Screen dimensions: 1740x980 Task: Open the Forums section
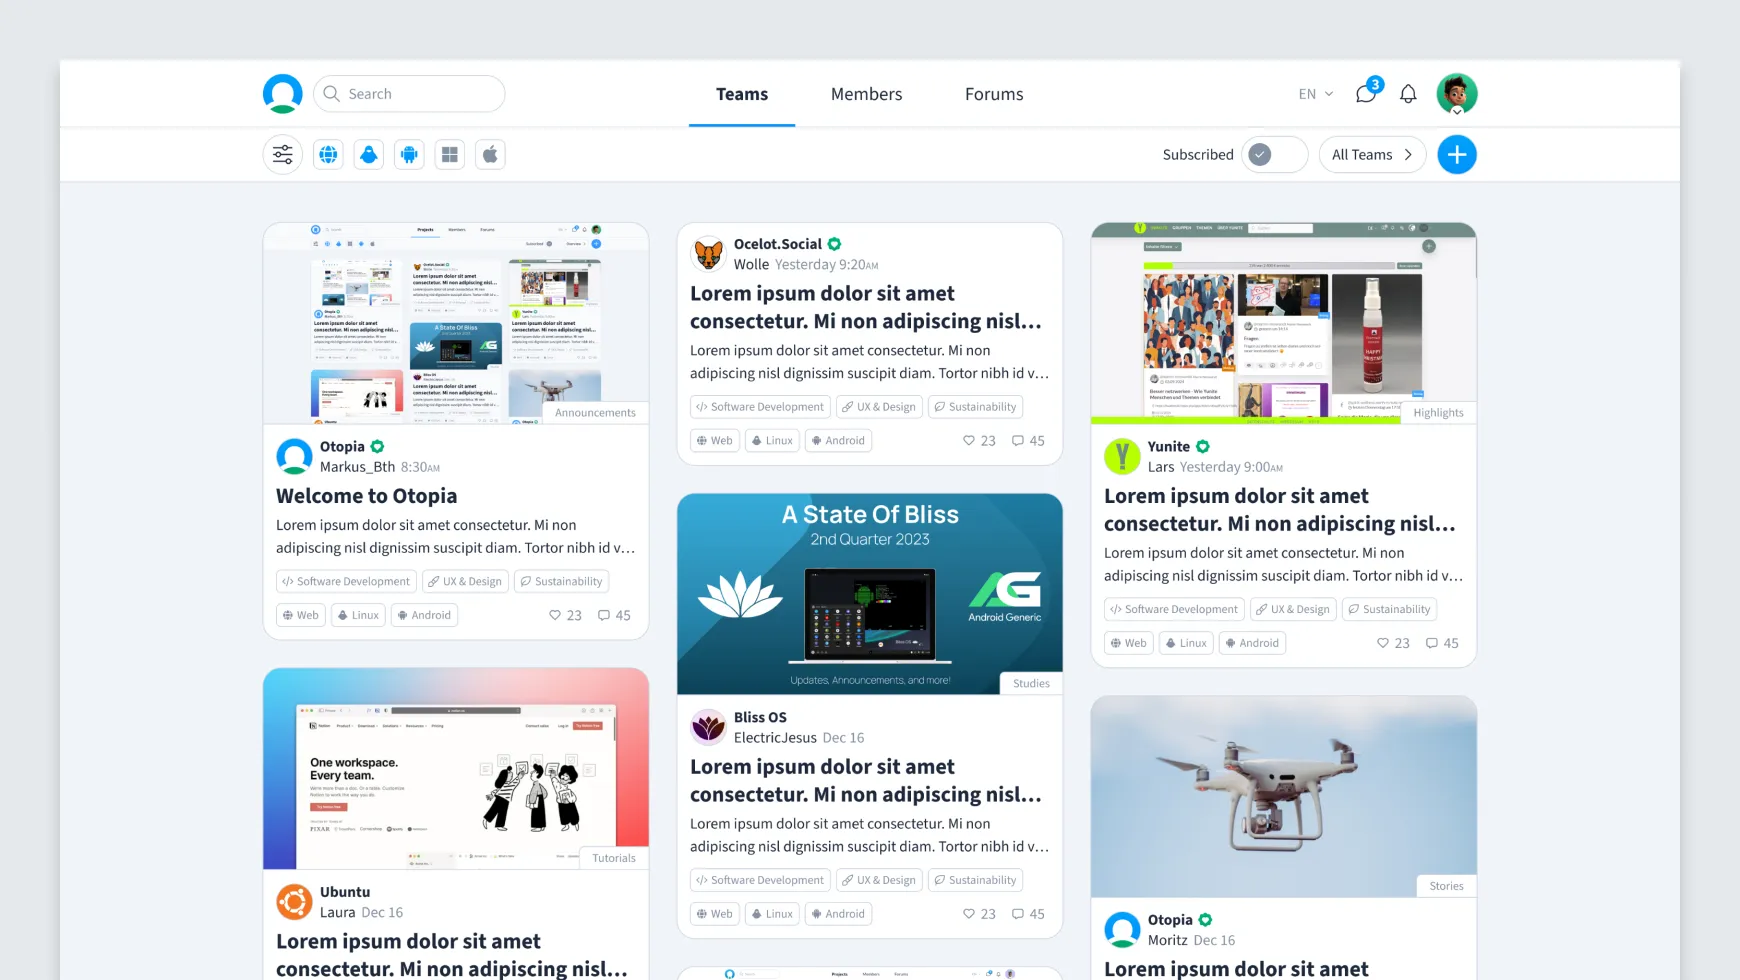(x=993, y=93)
